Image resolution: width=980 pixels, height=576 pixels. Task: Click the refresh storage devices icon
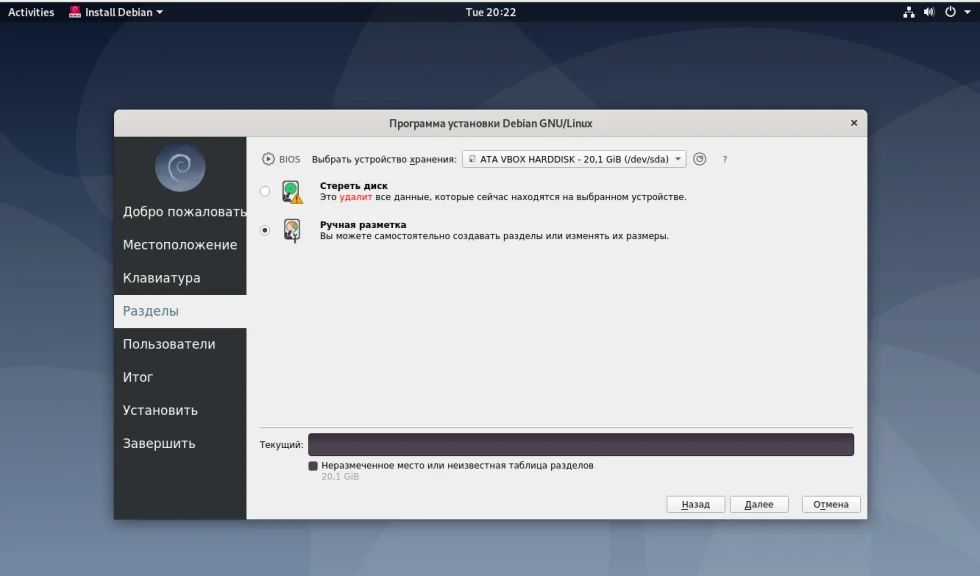click(699, 159)
